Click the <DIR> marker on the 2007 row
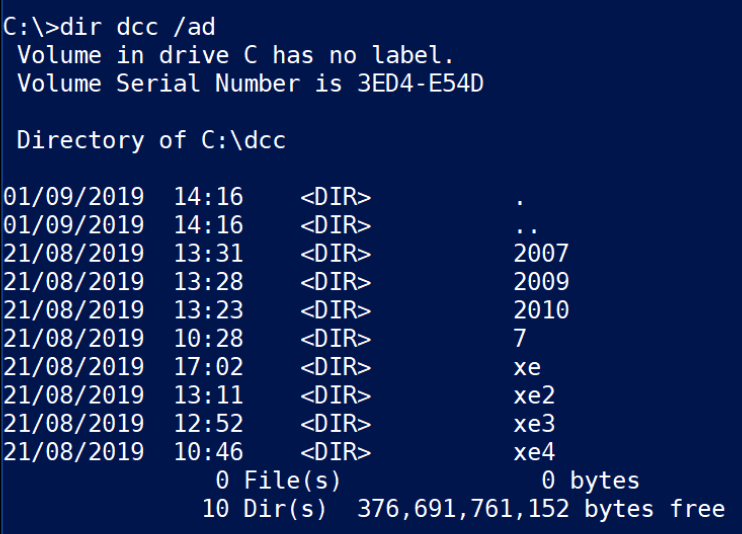The height and width of the screenshot is (534, 742). click(x=336, y=254)
